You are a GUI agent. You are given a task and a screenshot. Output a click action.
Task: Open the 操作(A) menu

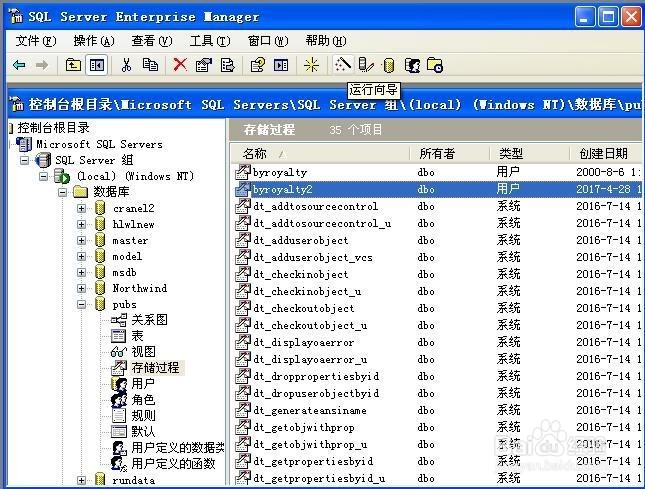point(94,41)
